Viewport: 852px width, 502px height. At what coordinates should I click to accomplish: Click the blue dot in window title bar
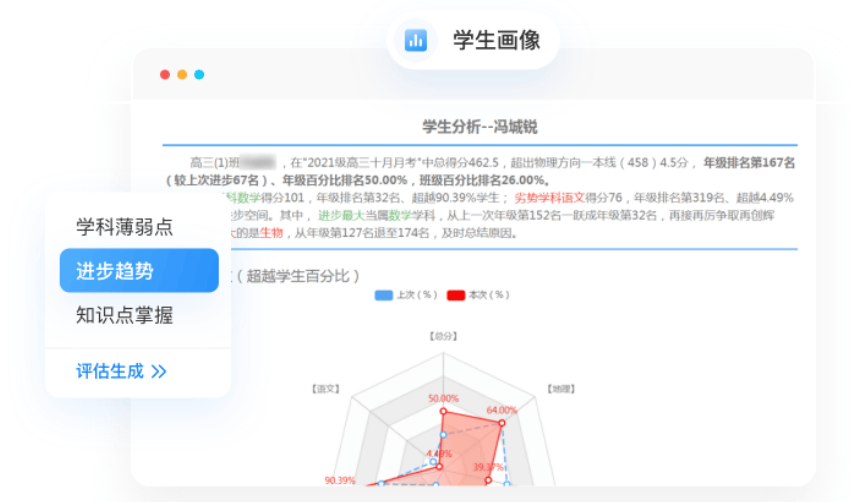pyautogui.click(x=199, y=75)
